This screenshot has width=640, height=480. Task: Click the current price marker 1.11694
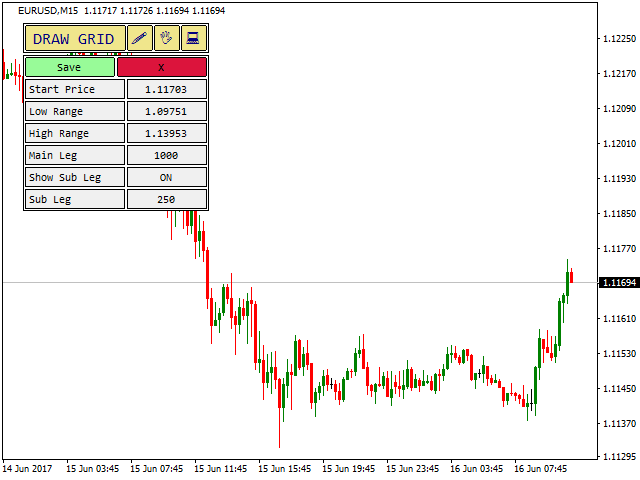[x=617, y=283]
